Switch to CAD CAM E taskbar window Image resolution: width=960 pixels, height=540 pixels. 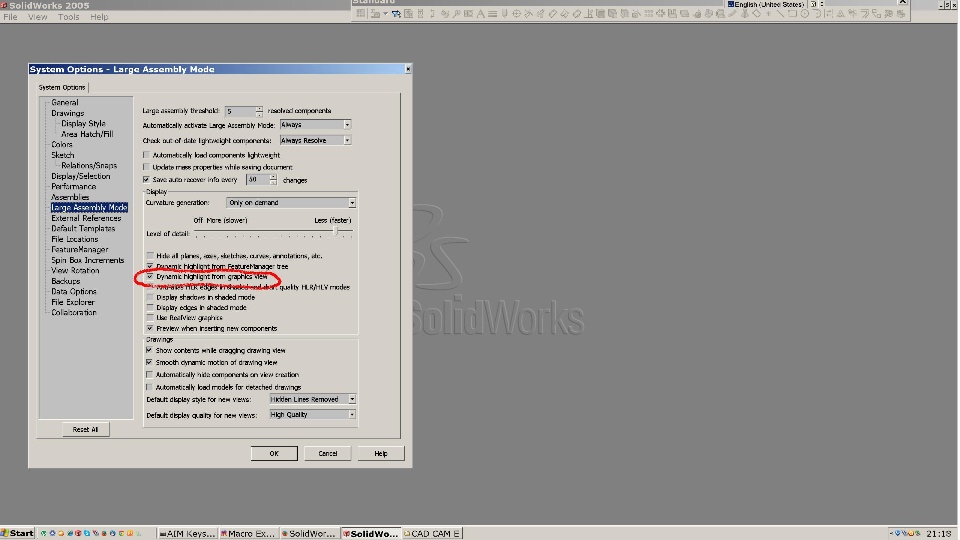(432, 533)
